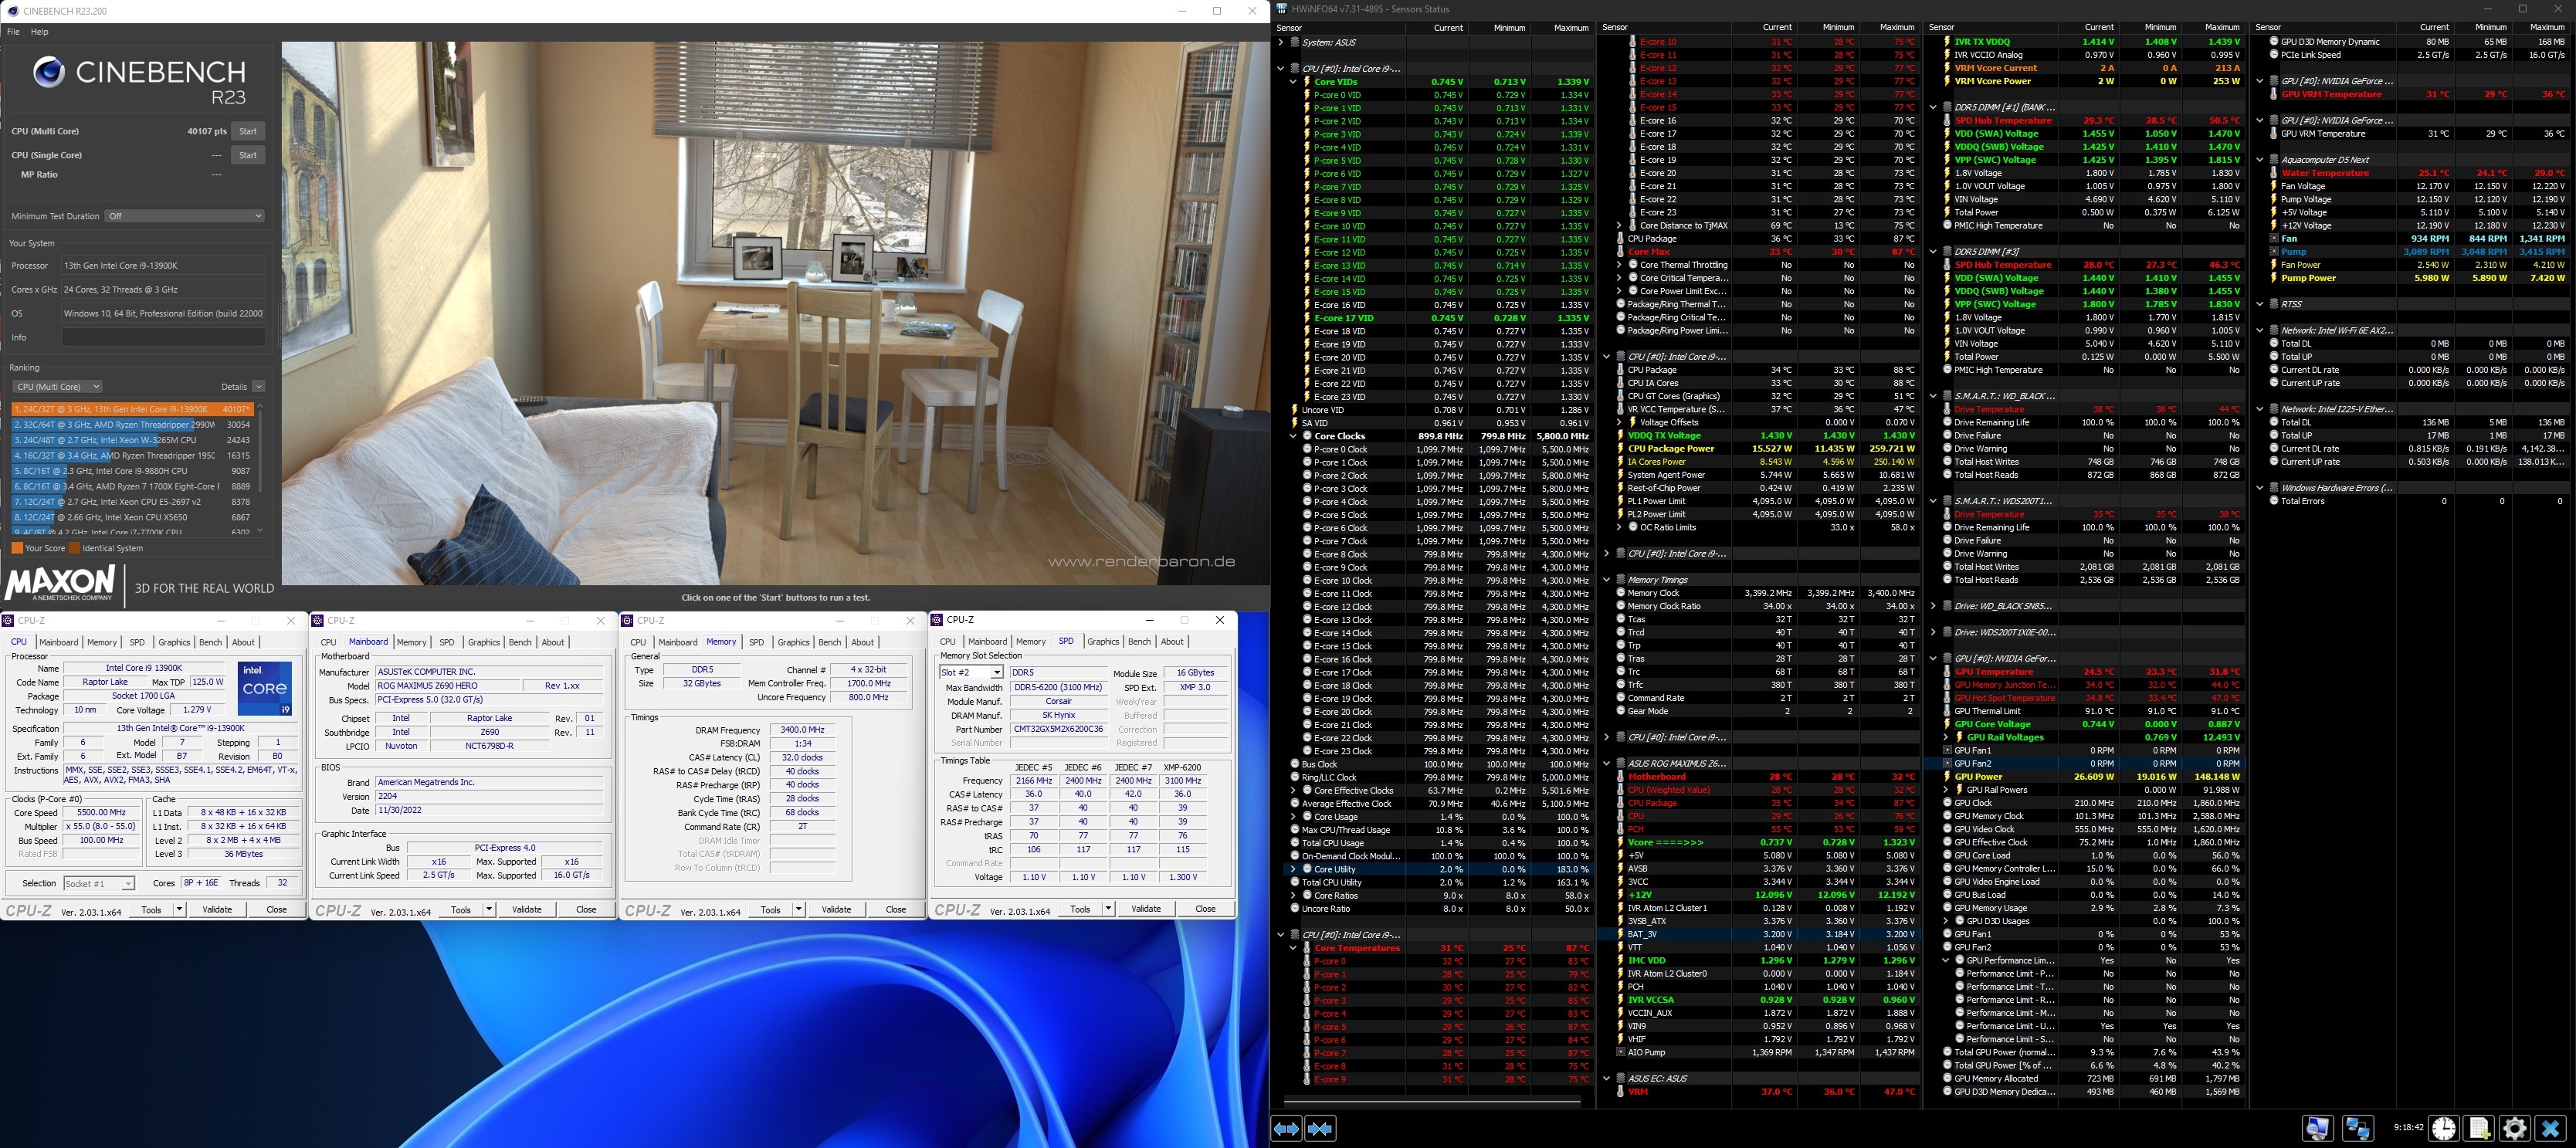Switch to CPU tab in SPD CPU-Z window

[x=947, y=642]
